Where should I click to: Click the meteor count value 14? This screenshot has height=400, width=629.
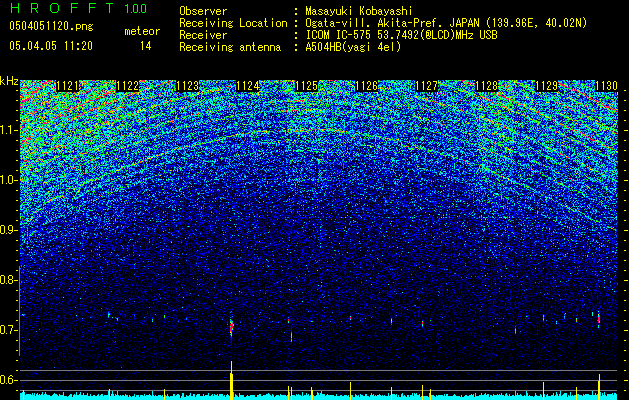[145, 46]
